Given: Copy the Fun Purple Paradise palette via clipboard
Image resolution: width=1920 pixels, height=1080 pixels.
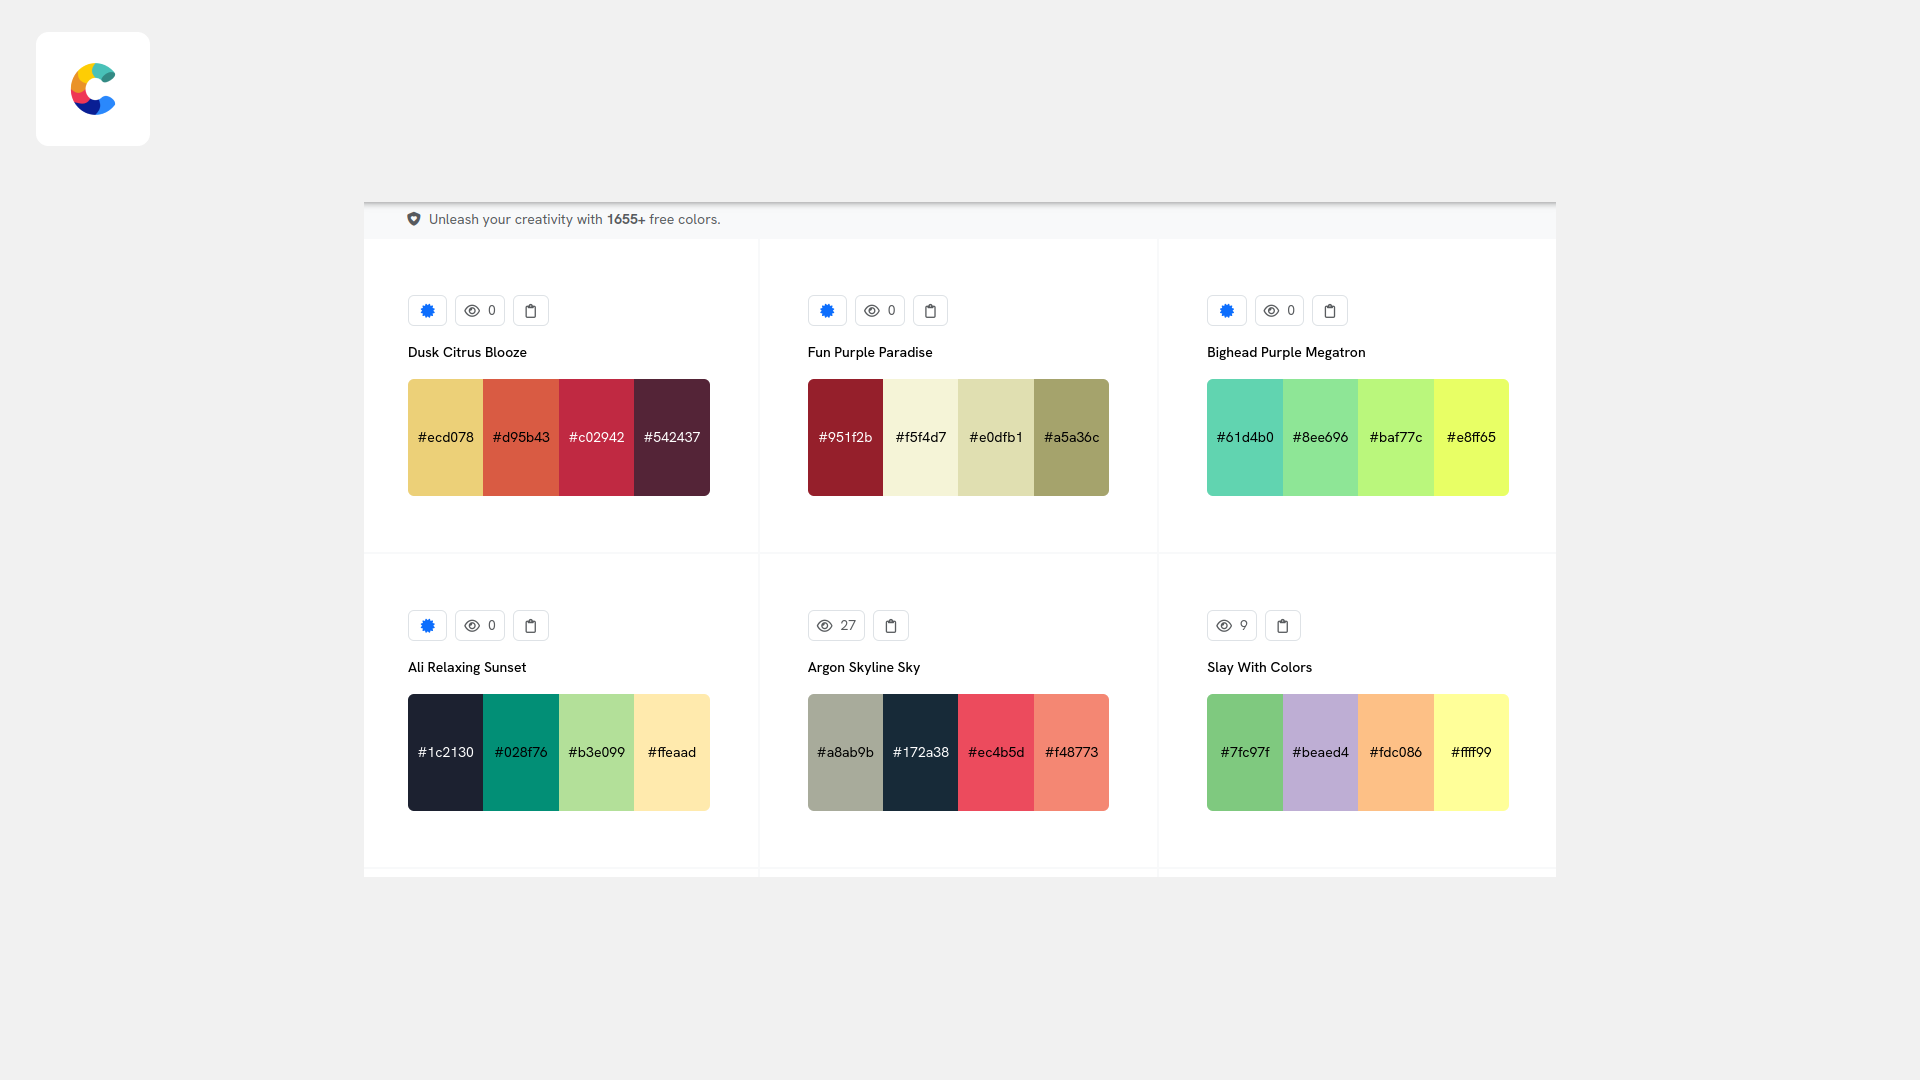Looking at the screenshot, I should pos(930,311).
